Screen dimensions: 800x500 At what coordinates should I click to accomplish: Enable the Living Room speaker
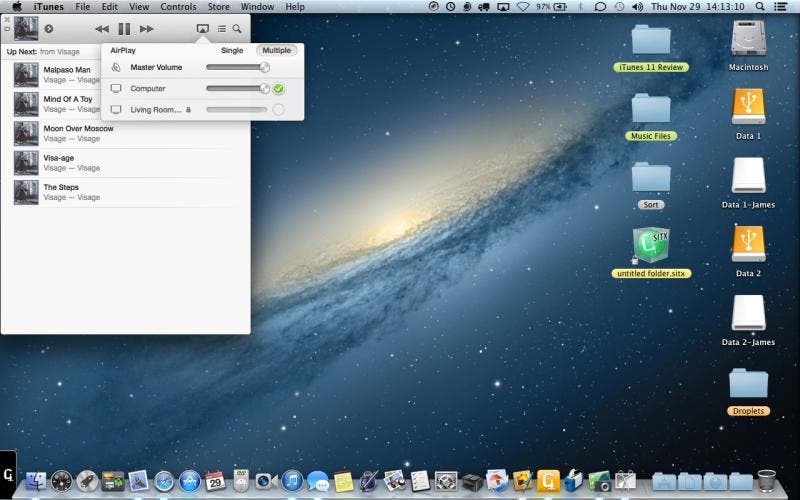pos(278,110)
